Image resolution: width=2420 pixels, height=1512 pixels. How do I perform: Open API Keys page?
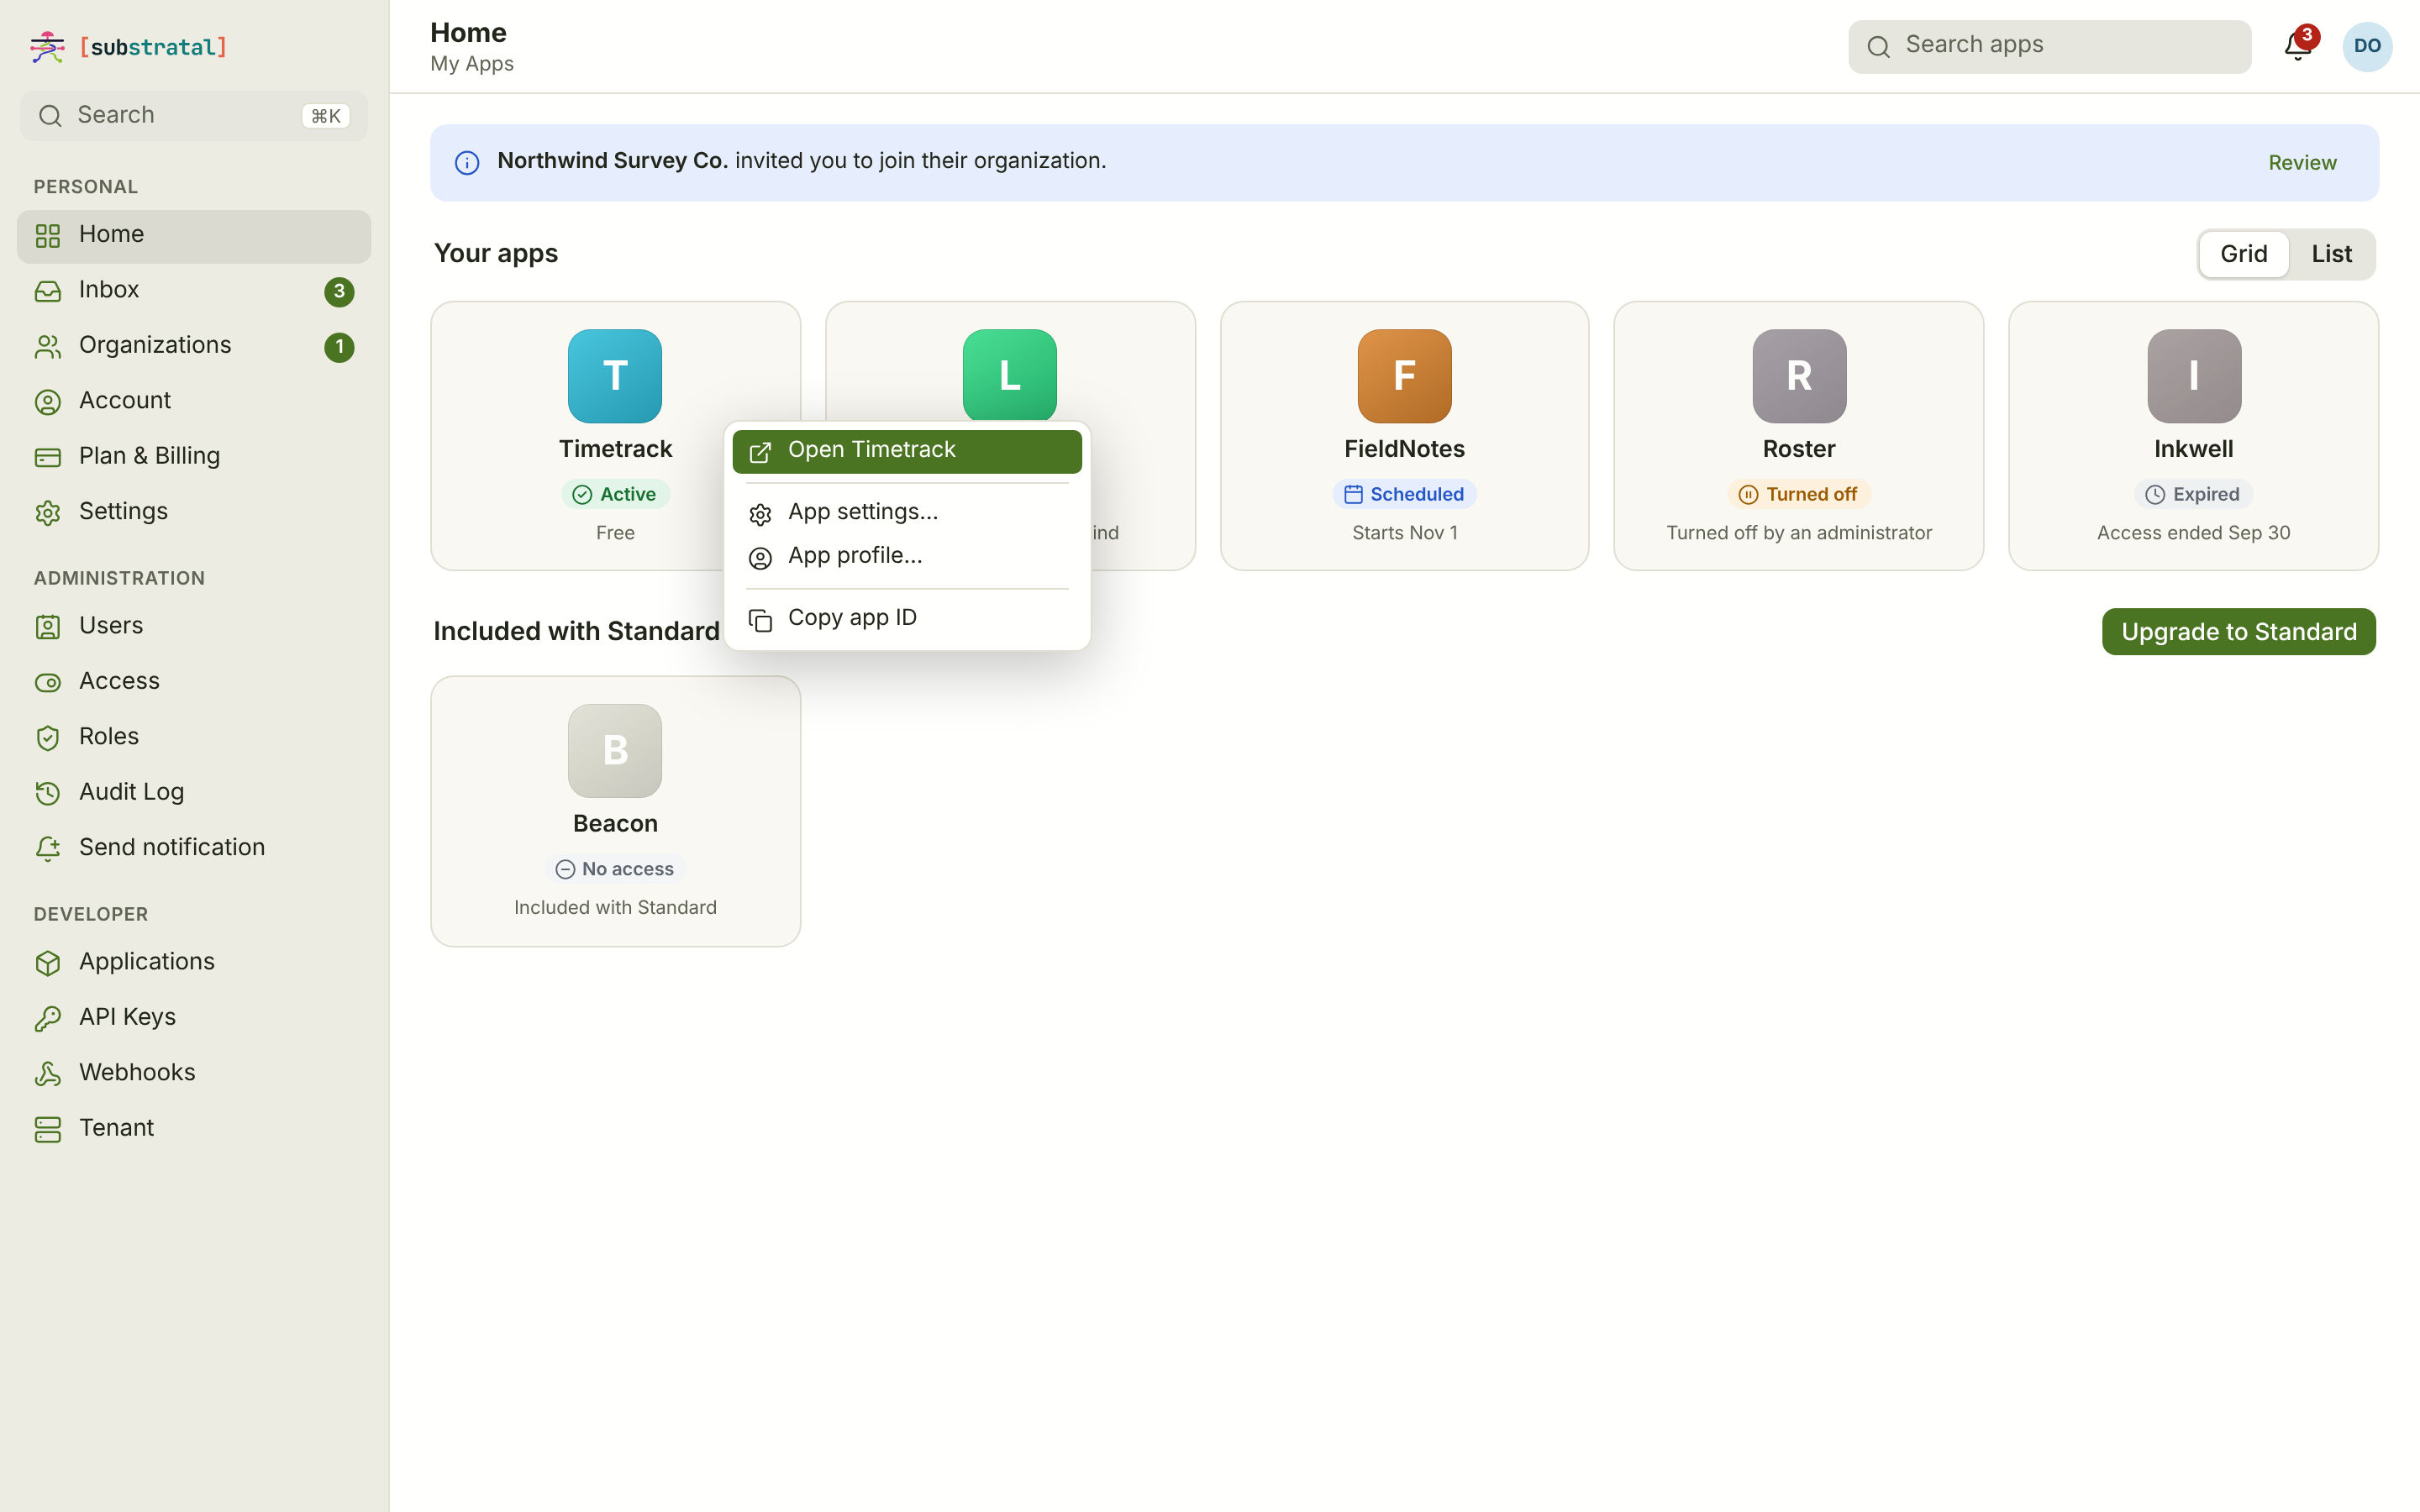[194, 1018]
